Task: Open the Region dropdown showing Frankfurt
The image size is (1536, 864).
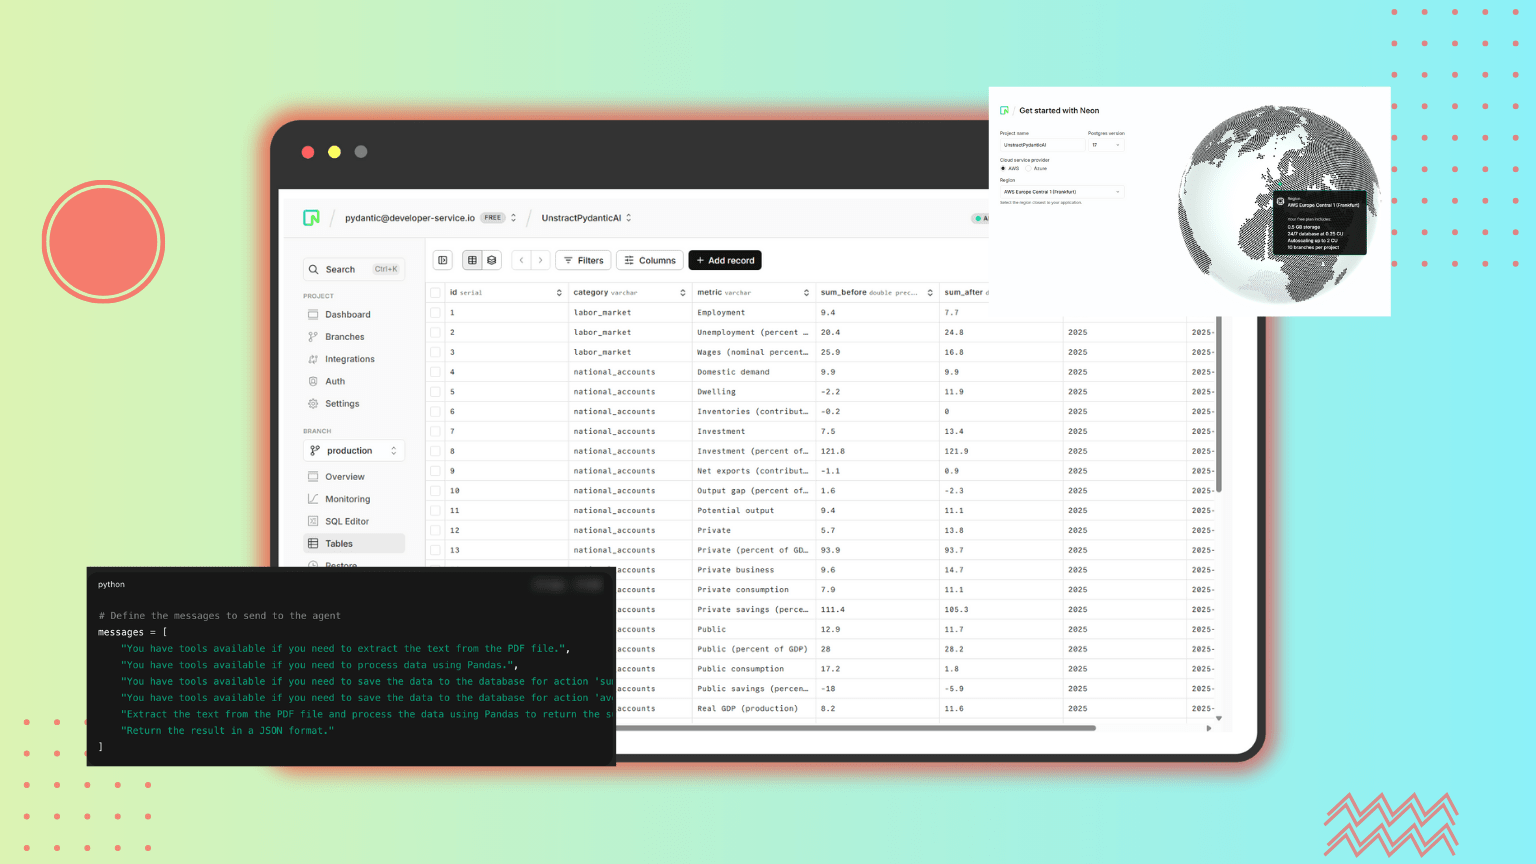Action: click(x=1061, y=192)
